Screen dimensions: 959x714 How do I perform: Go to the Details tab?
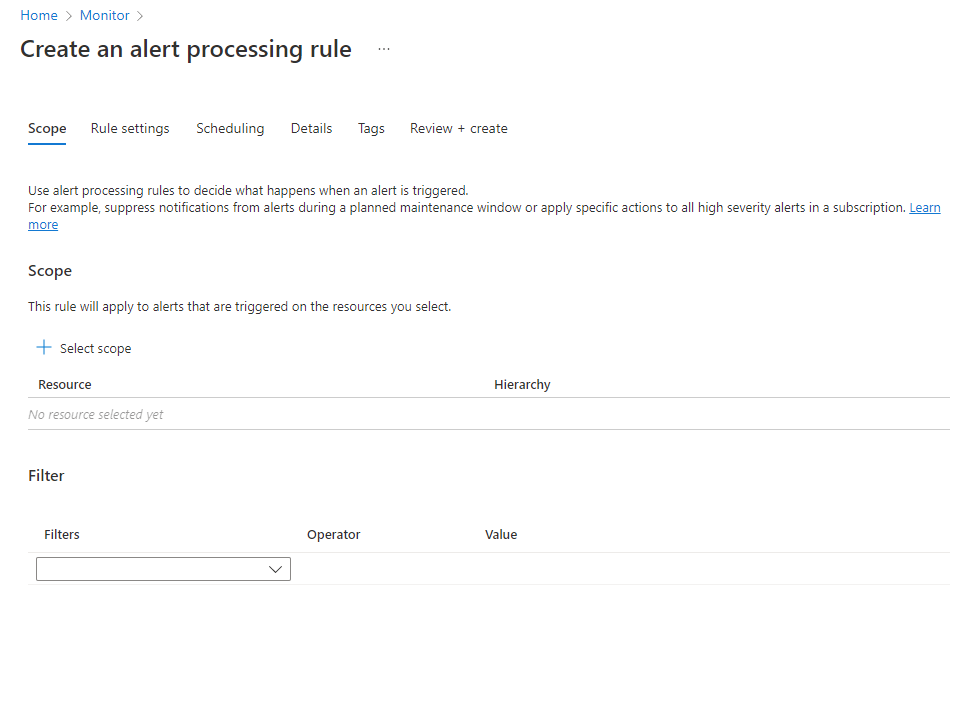point(311,128)
